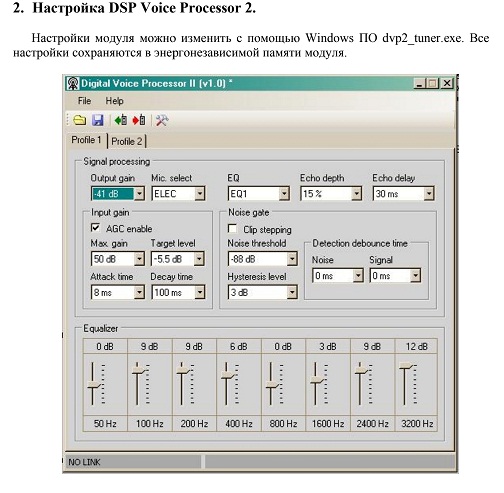Click the 50 Hz equalizer slider handle
The image size is (504, 493).
pyautogui.click(x=94, y=386)
